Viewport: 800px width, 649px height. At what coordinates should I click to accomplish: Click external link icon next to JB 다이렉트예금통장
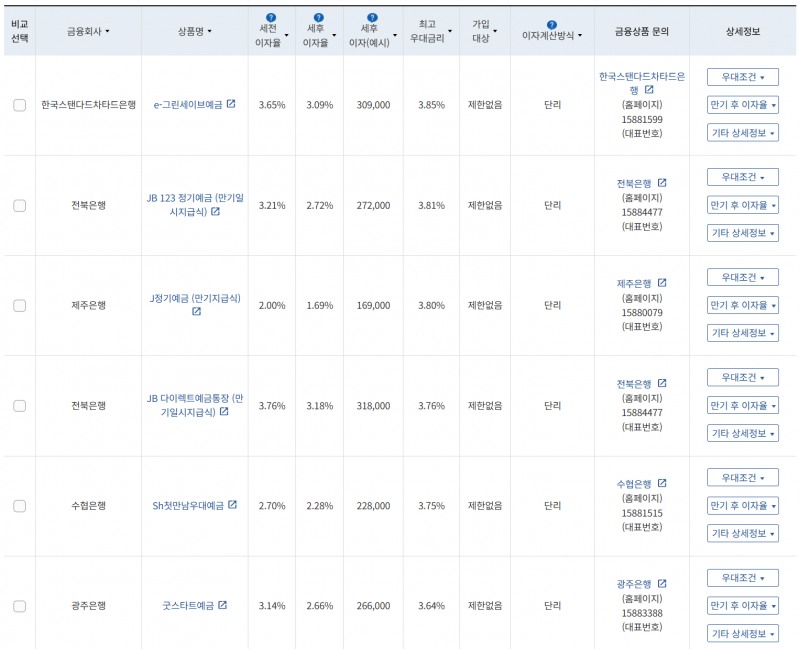pos(224,411)
